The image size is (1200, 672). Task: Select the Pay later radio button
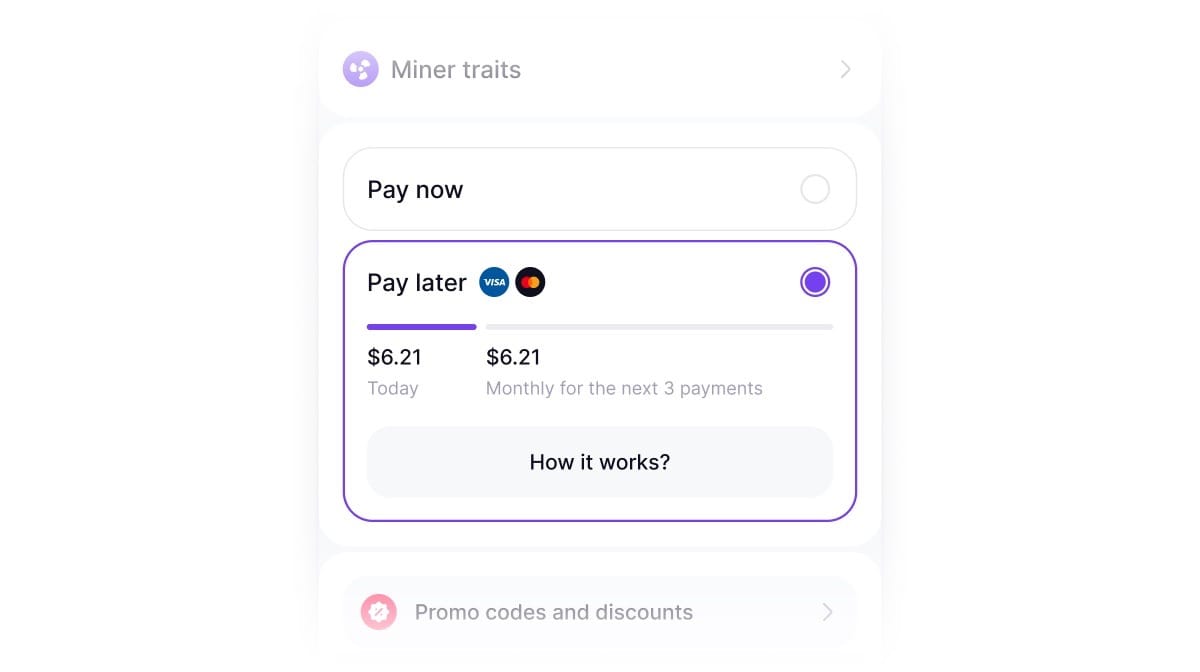(815, 282)
